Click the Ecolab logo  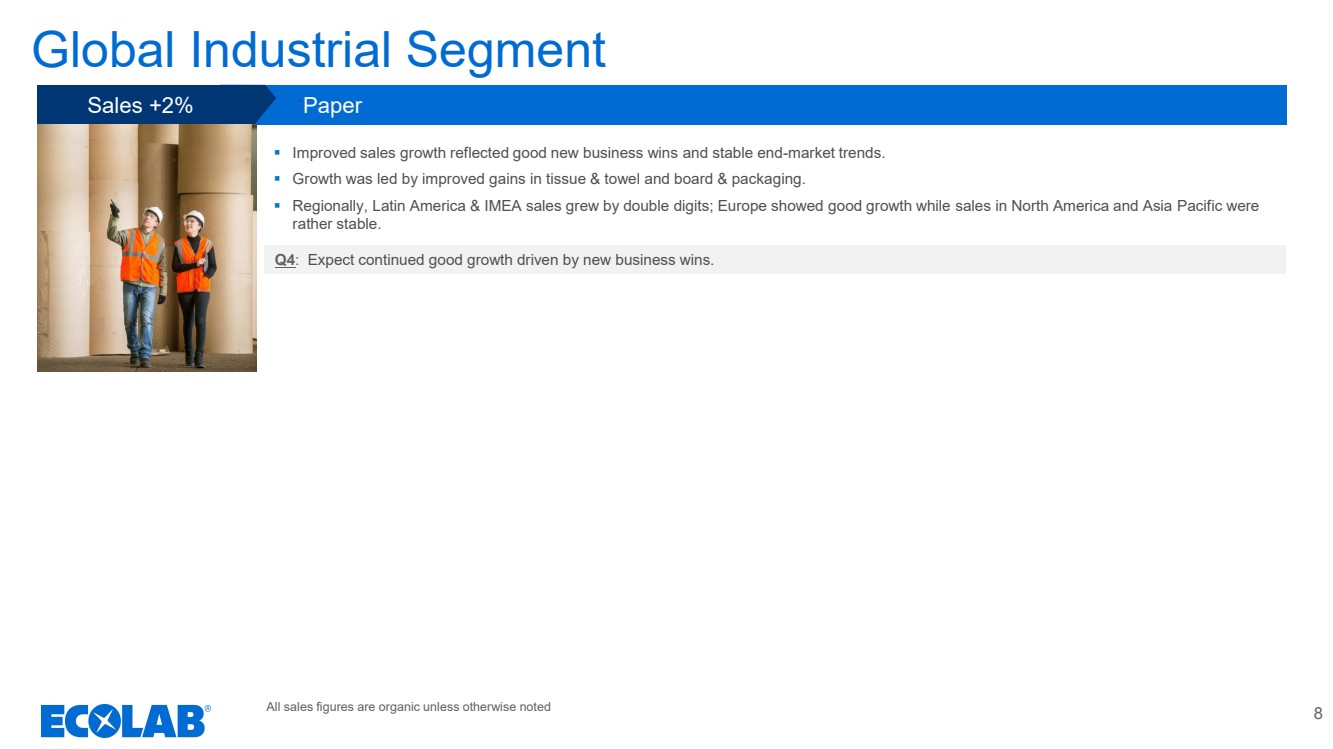(125, 721)
